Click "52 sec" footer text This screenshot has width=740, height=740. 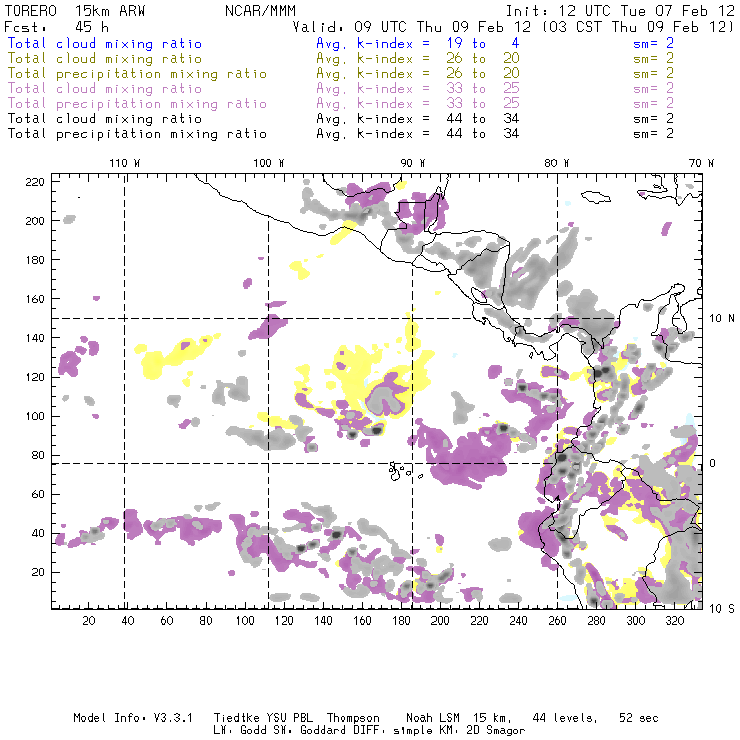[639, 718]
